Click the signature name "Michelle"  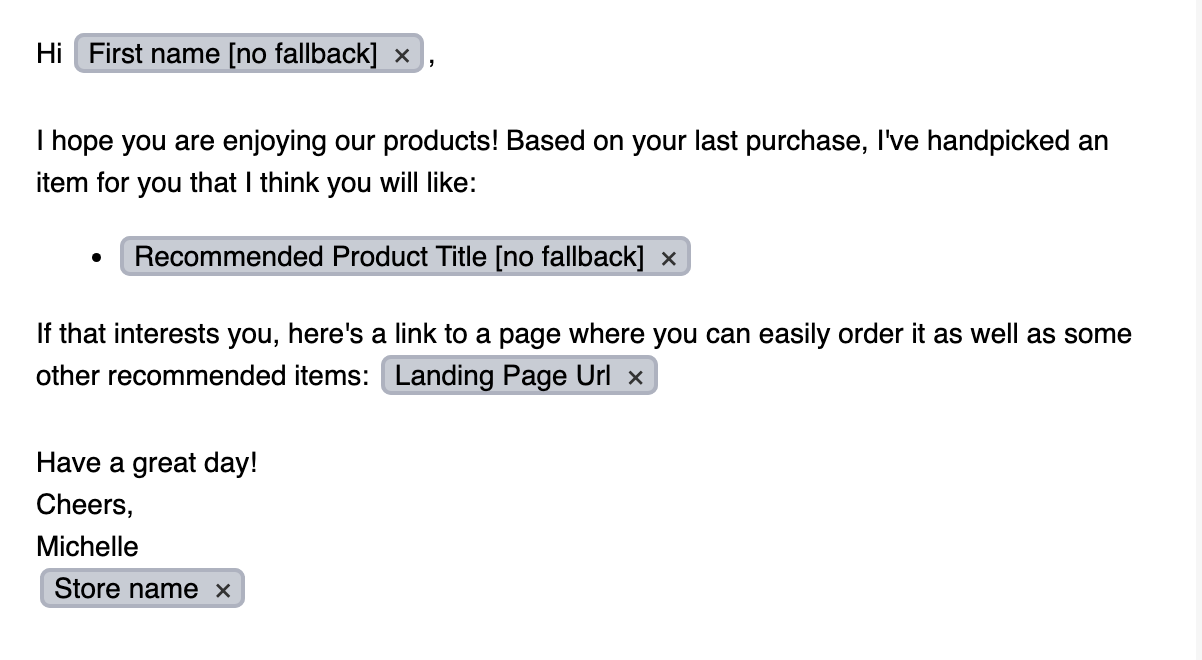click(87, 547)
